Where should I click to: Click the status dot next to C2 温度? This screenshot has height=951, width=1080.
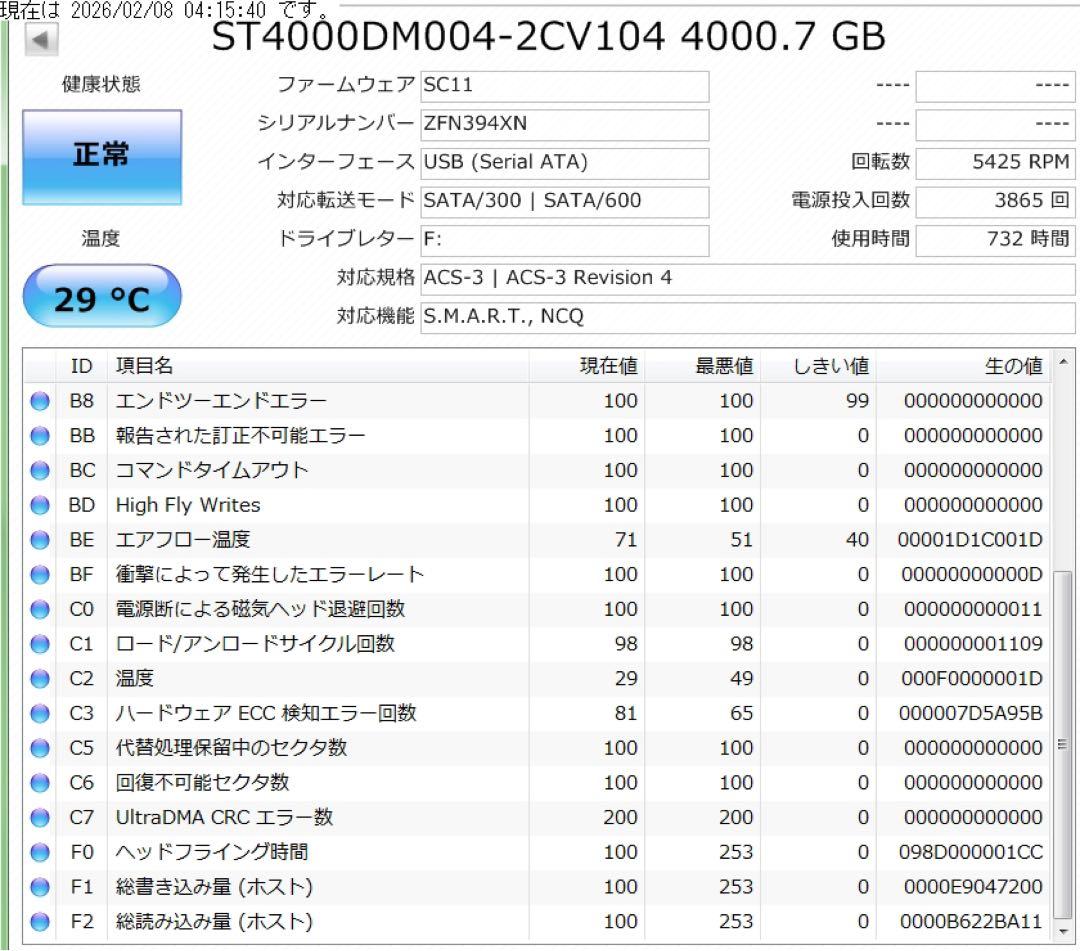pos(39,678)
